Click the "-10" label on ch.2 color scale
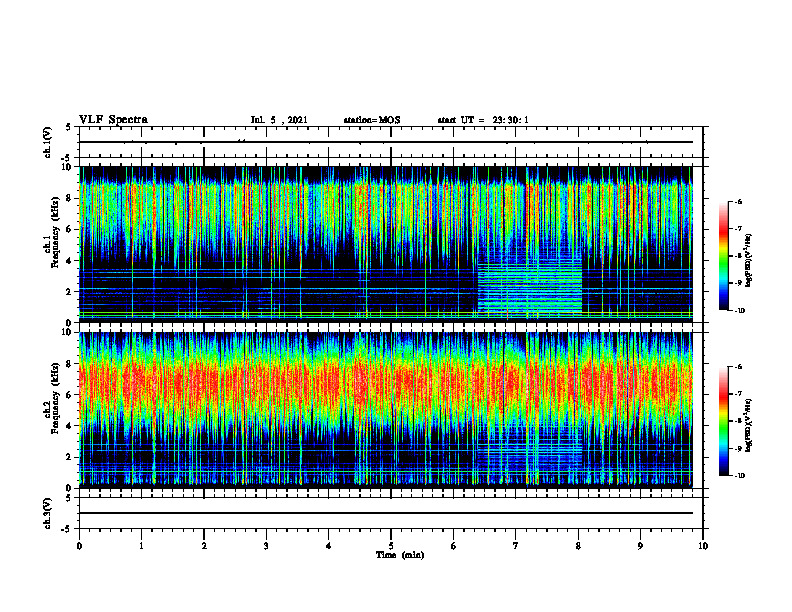 point(740,476)
